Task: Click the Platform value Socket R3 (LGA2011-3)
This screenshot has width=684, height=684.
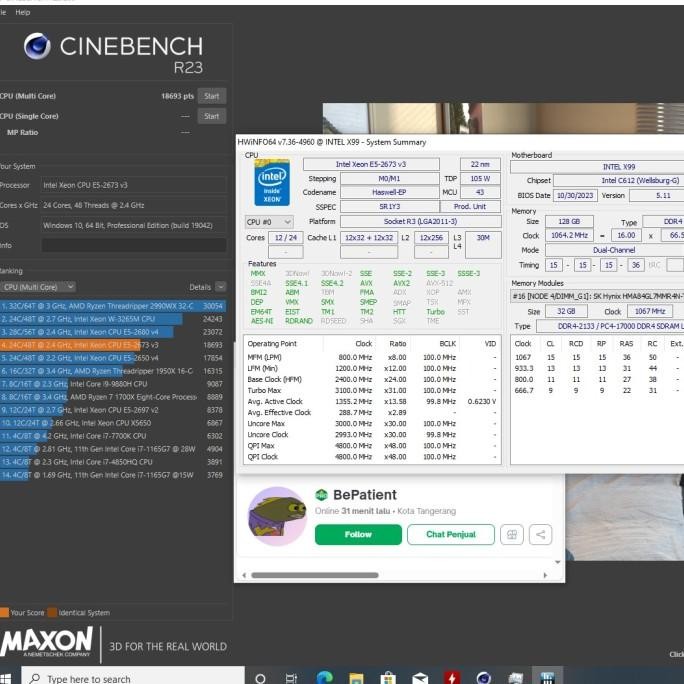Action: (x=421, y=221)
